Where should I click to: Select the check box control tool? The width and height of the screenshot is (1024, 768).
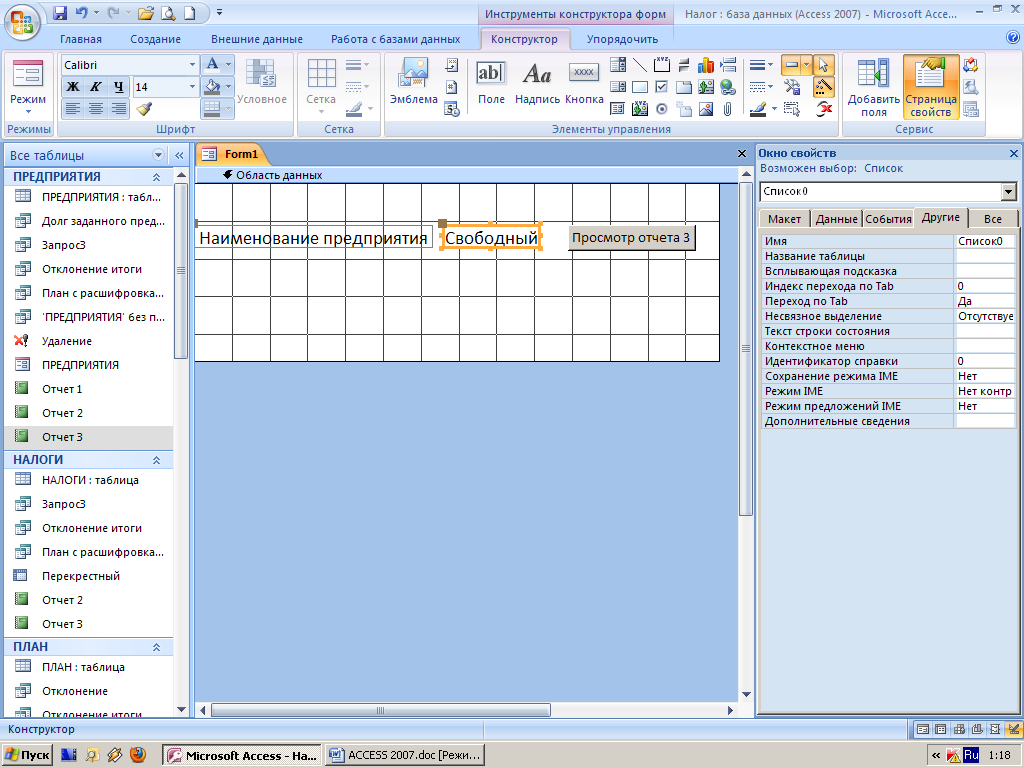click(662, 87)
